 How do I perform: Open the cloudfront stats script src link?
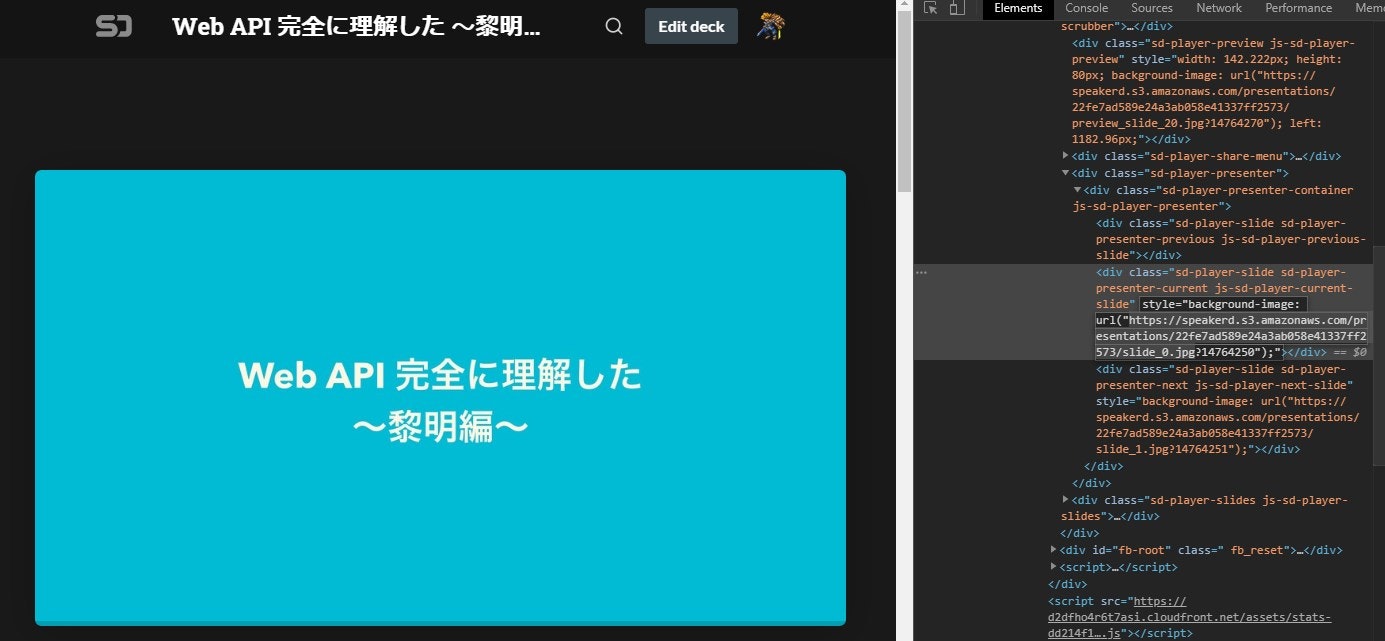1190,617
